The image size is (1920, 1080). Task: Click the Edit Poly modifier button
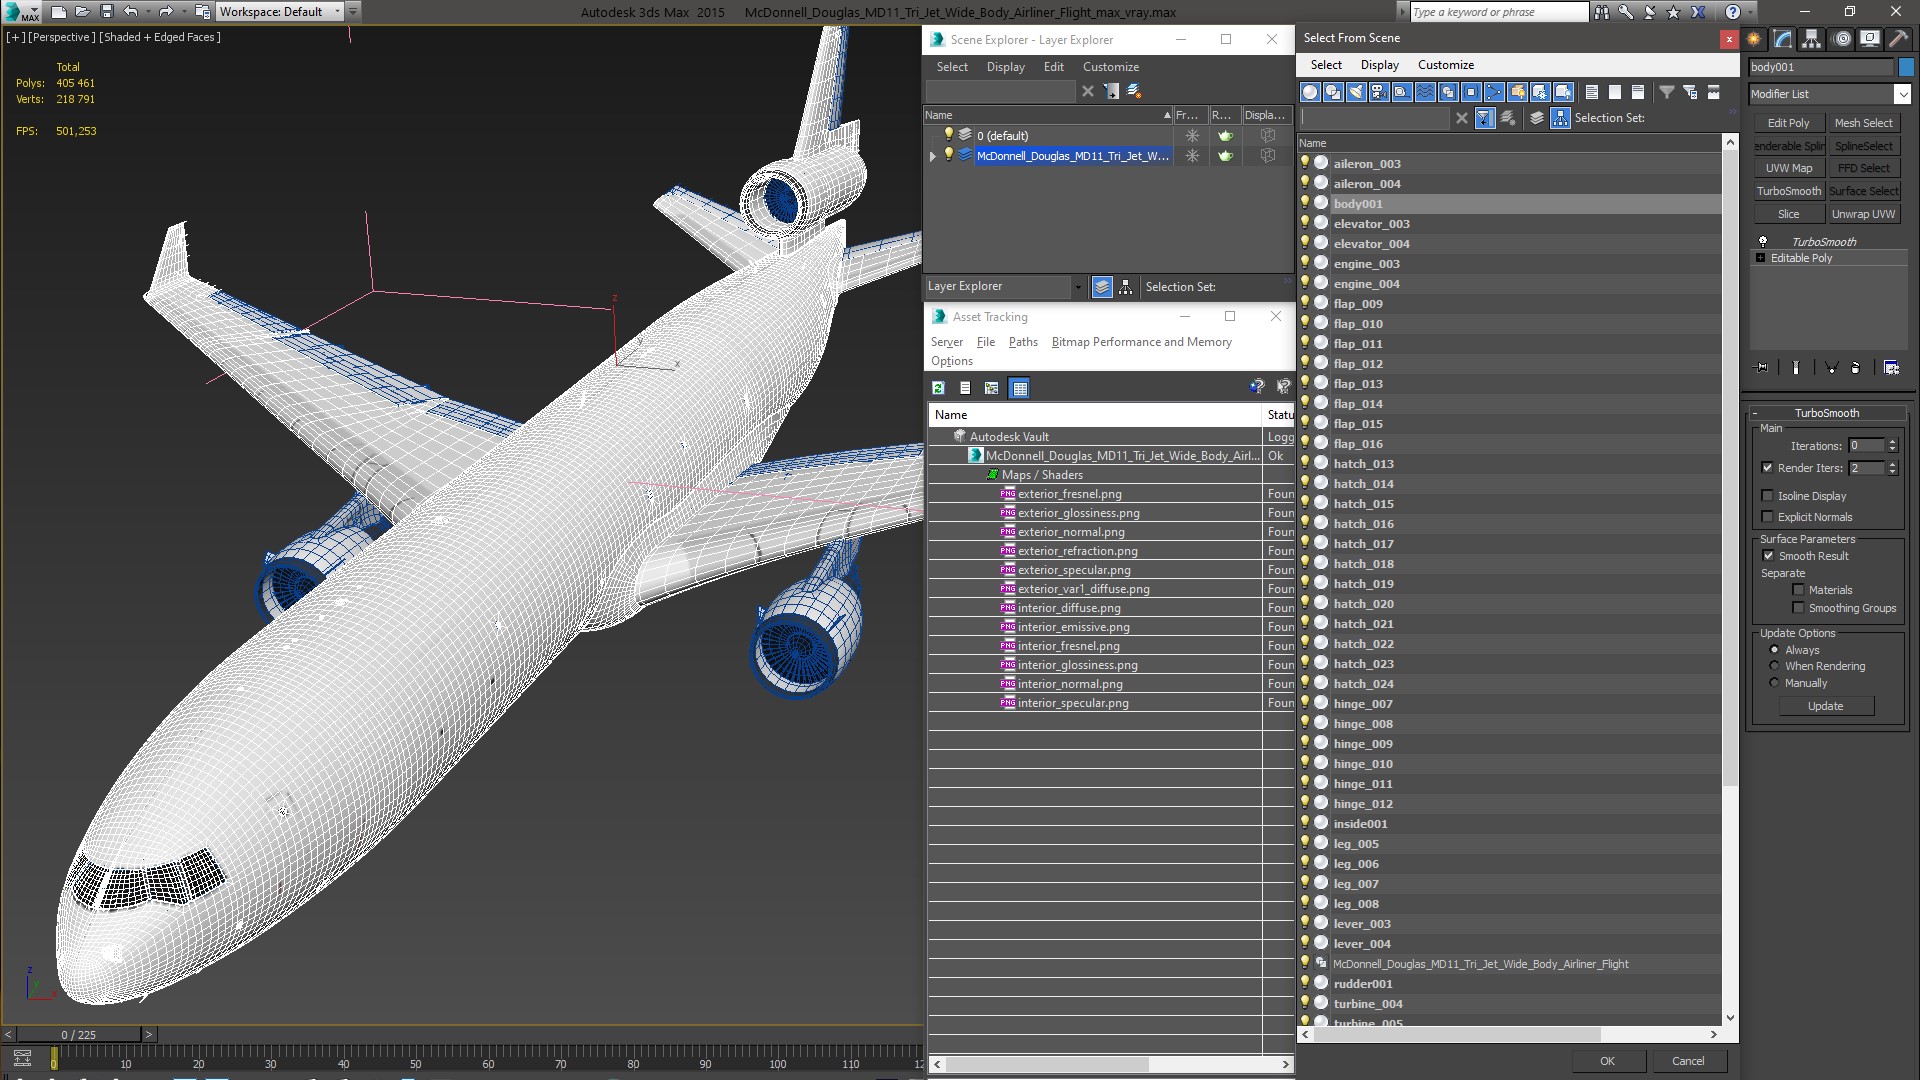pos(1788,123)
